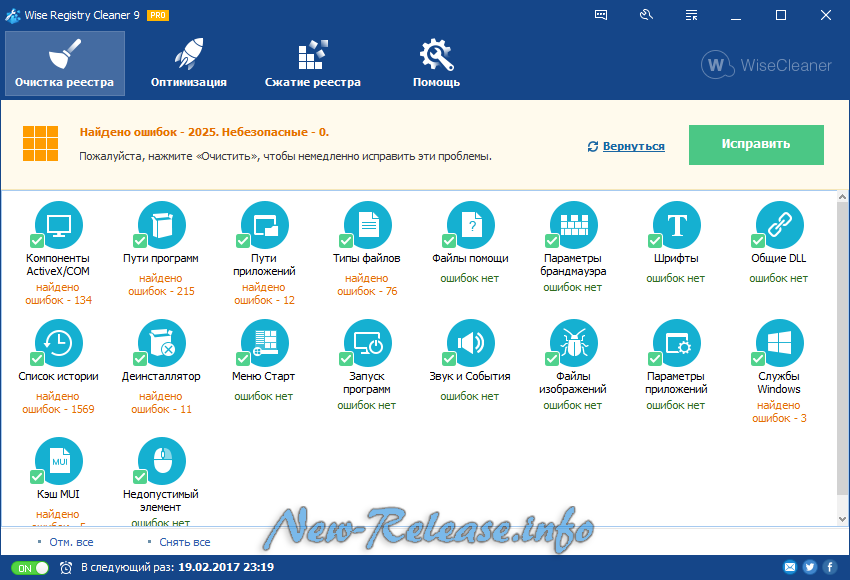Viewport: 850px width, 580px height.
Task: Uncheck the Звук и События checkbox
Action: click(449, 359)
